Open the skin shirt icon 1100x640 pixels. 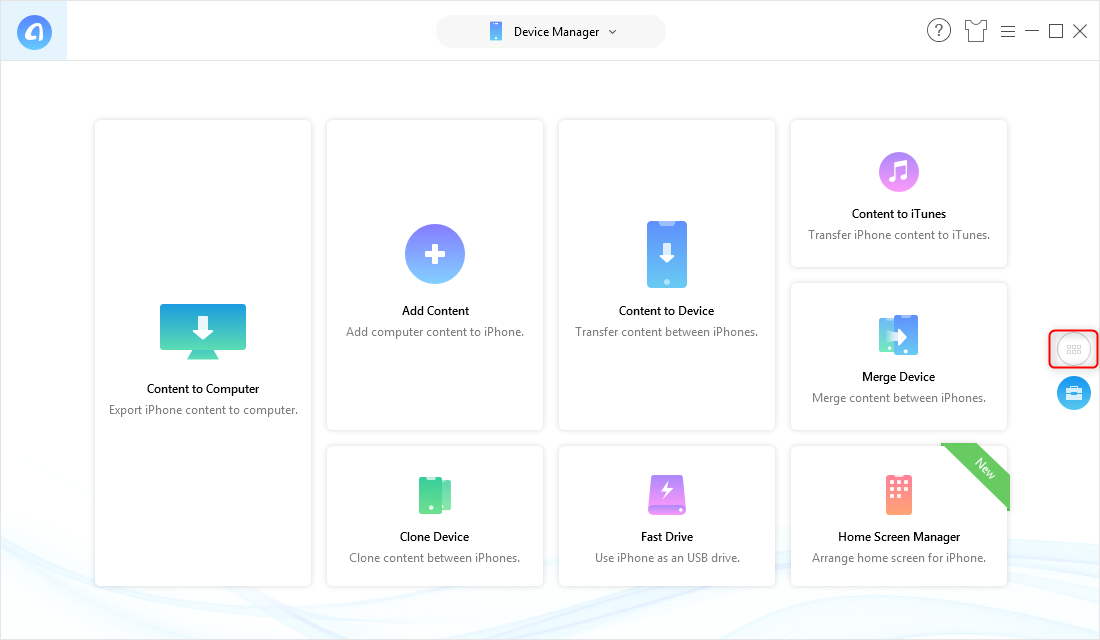(976, 31)
